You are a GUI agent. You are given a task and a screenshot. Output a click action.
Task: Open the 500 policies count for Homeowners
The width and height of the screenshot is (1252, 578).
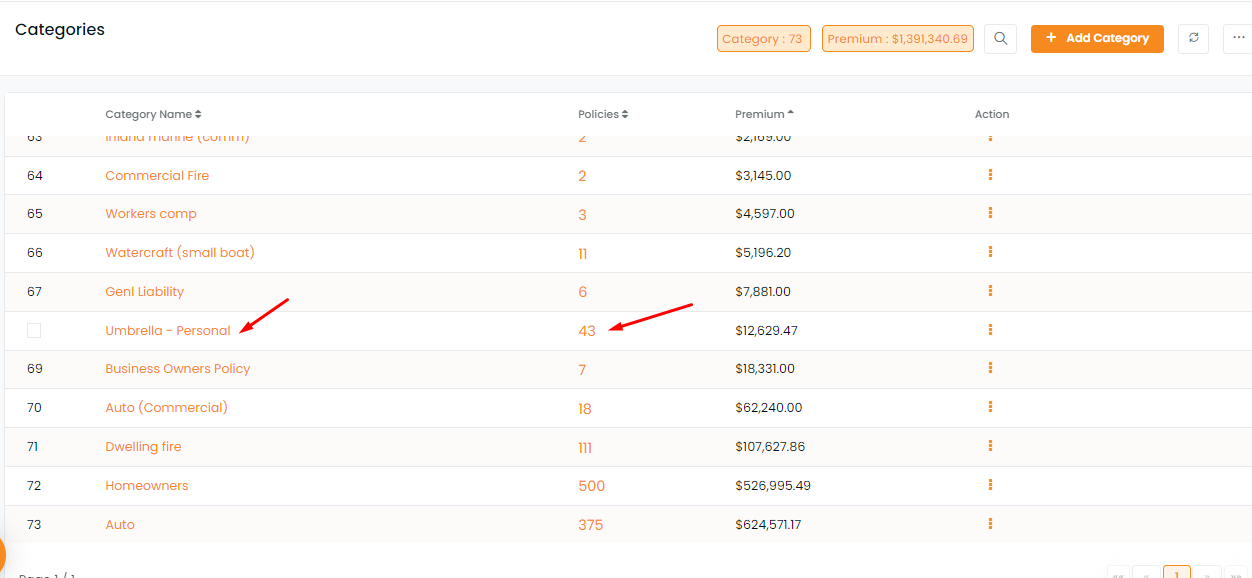[x=592, y=486]
